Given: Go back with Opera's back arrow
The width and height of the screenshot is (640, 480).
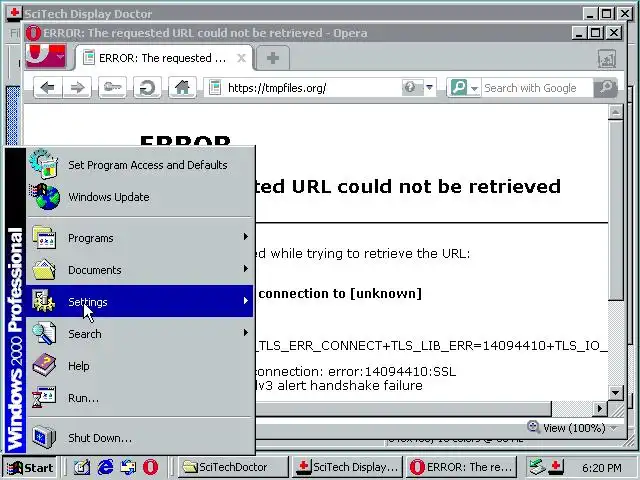Looking at the screenshot, I should pos(48,87).
